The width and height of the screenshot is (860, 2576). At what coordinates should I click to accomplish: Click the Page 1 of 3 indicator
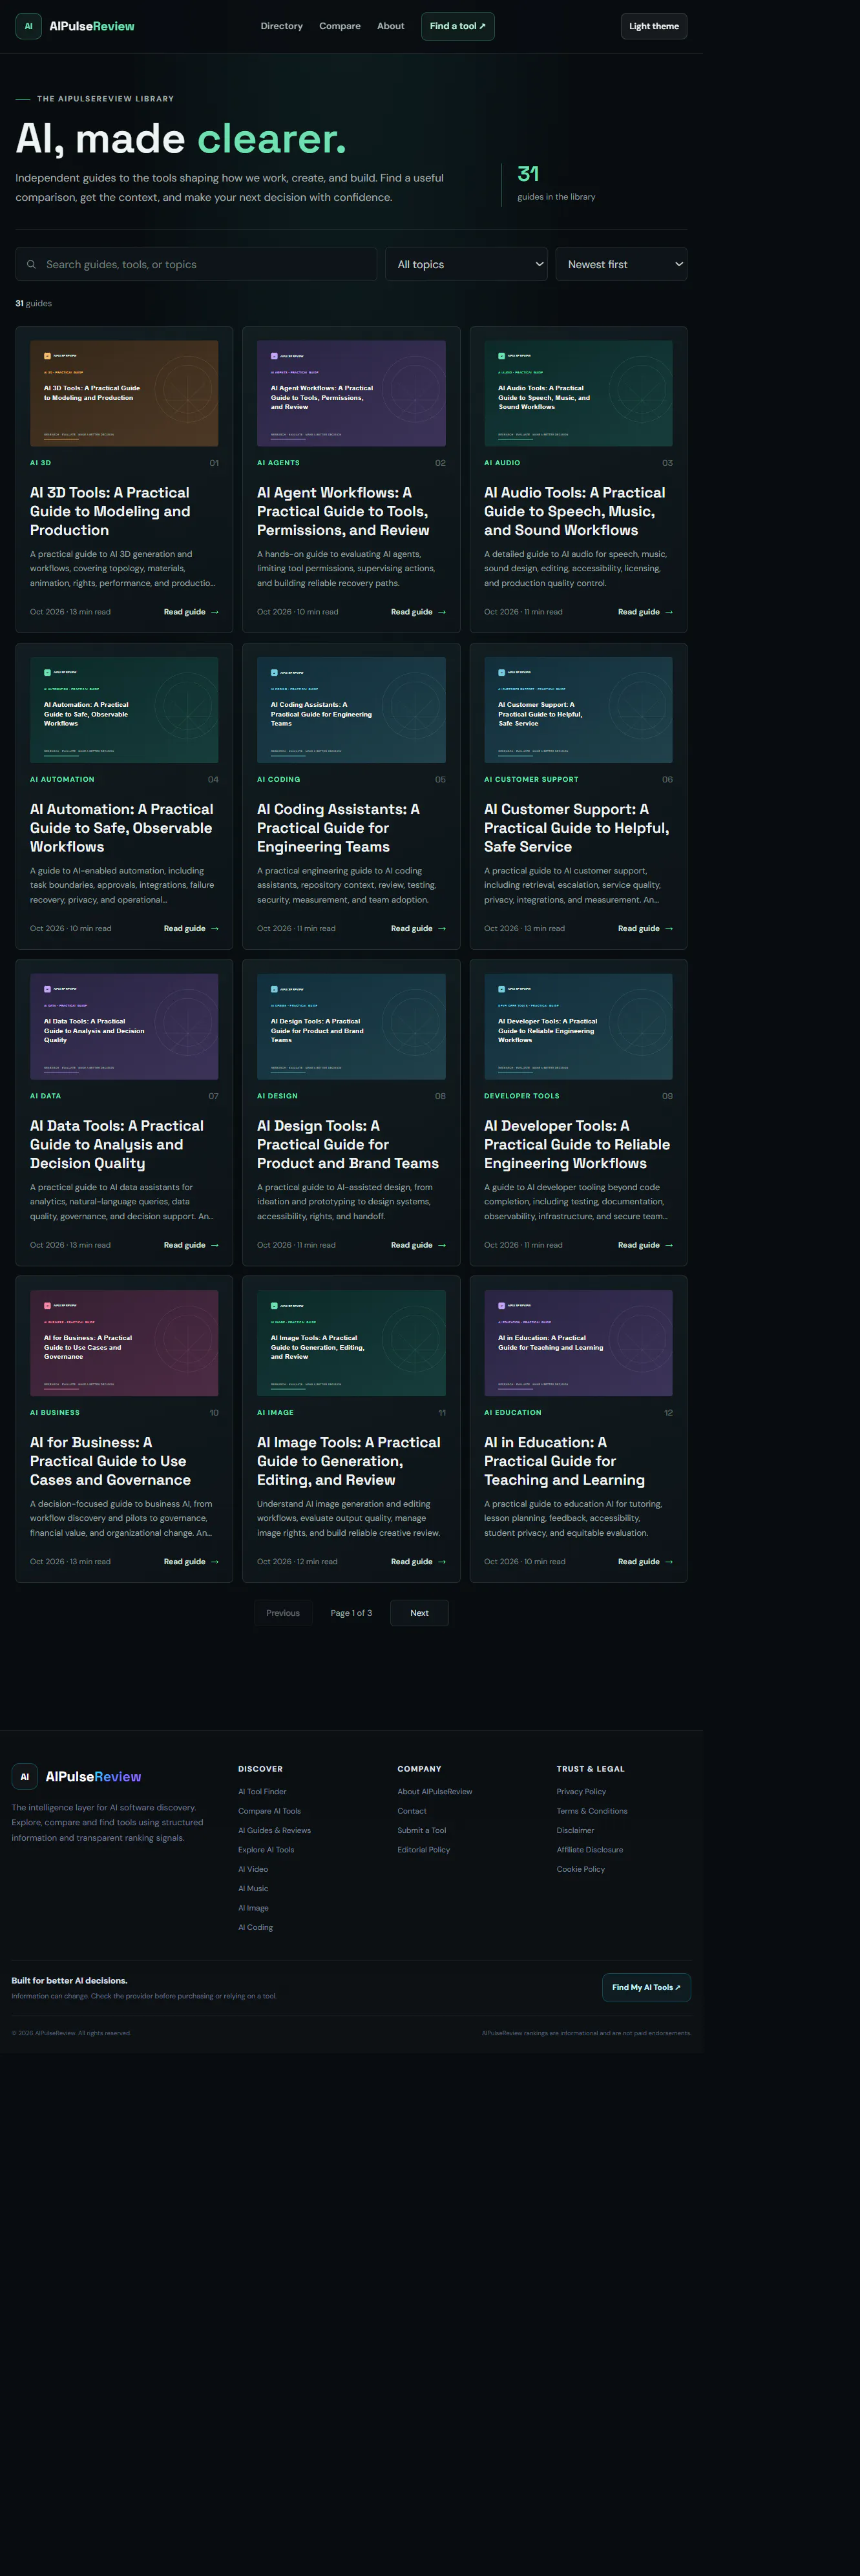click(x=351, y=1613)
